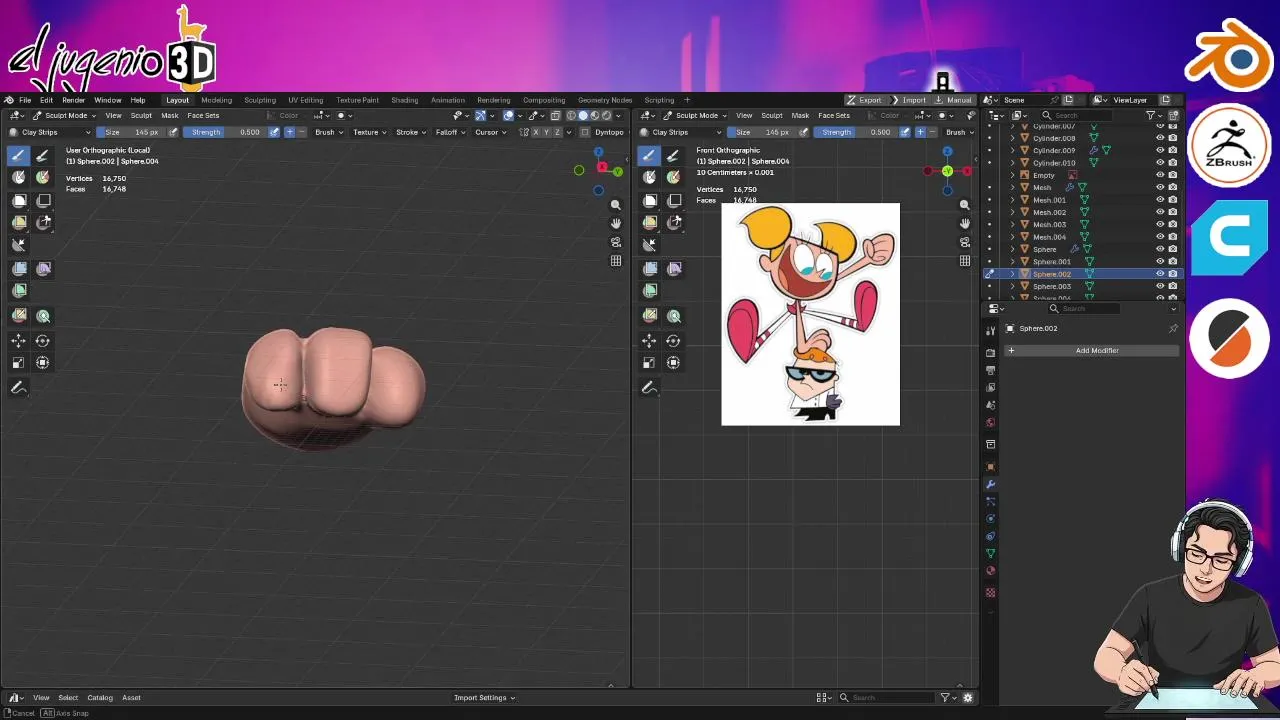Set brush direction to Add (plus) in left header
This screenshot has height=720, width=1280.
click(290, 132)
